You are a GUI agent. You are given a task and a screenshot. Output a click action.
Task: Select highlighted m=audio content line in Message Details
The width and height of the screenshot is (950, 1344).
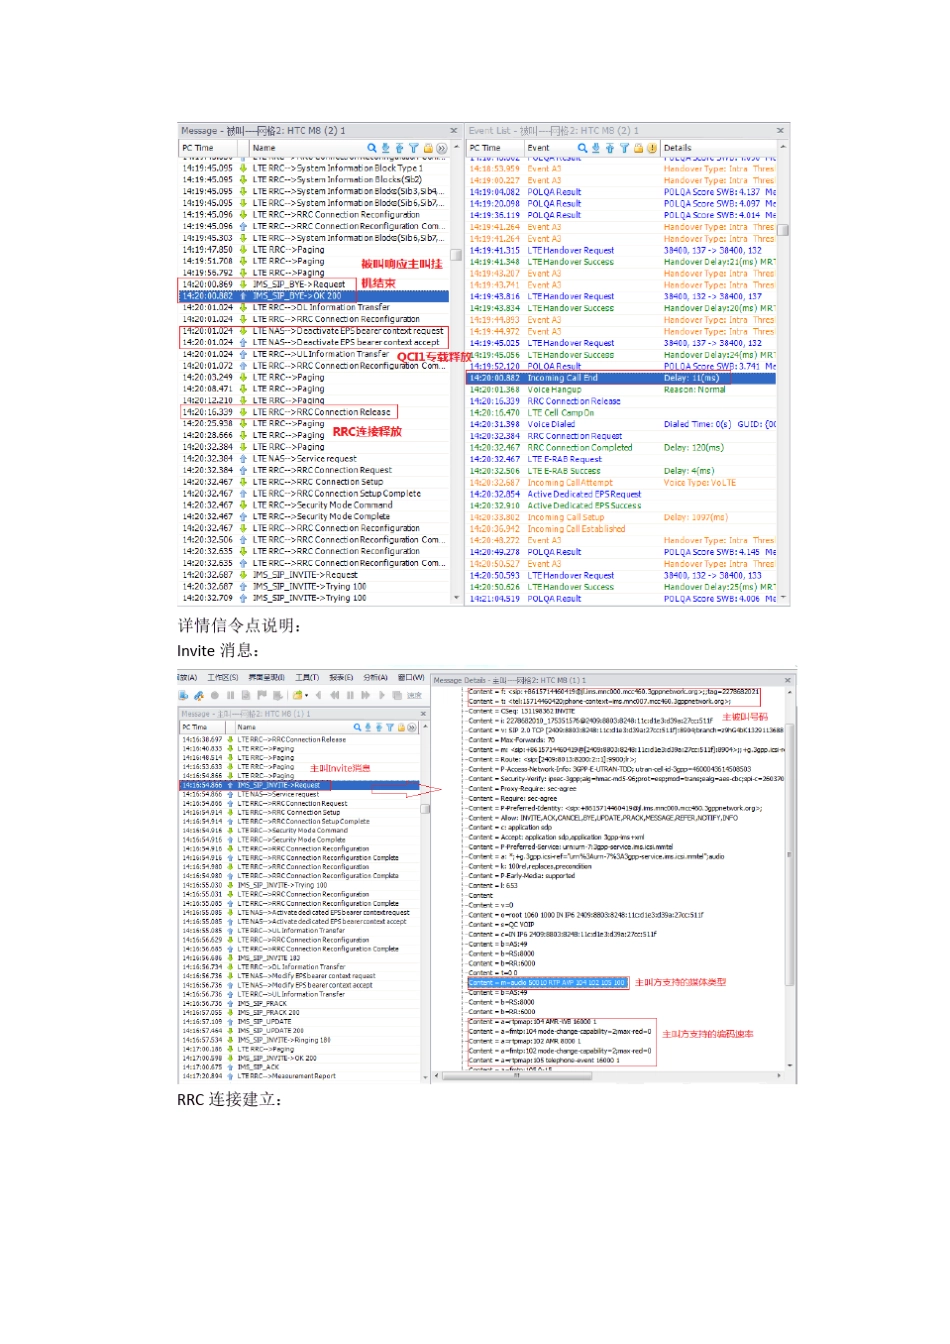pos(547,982)
